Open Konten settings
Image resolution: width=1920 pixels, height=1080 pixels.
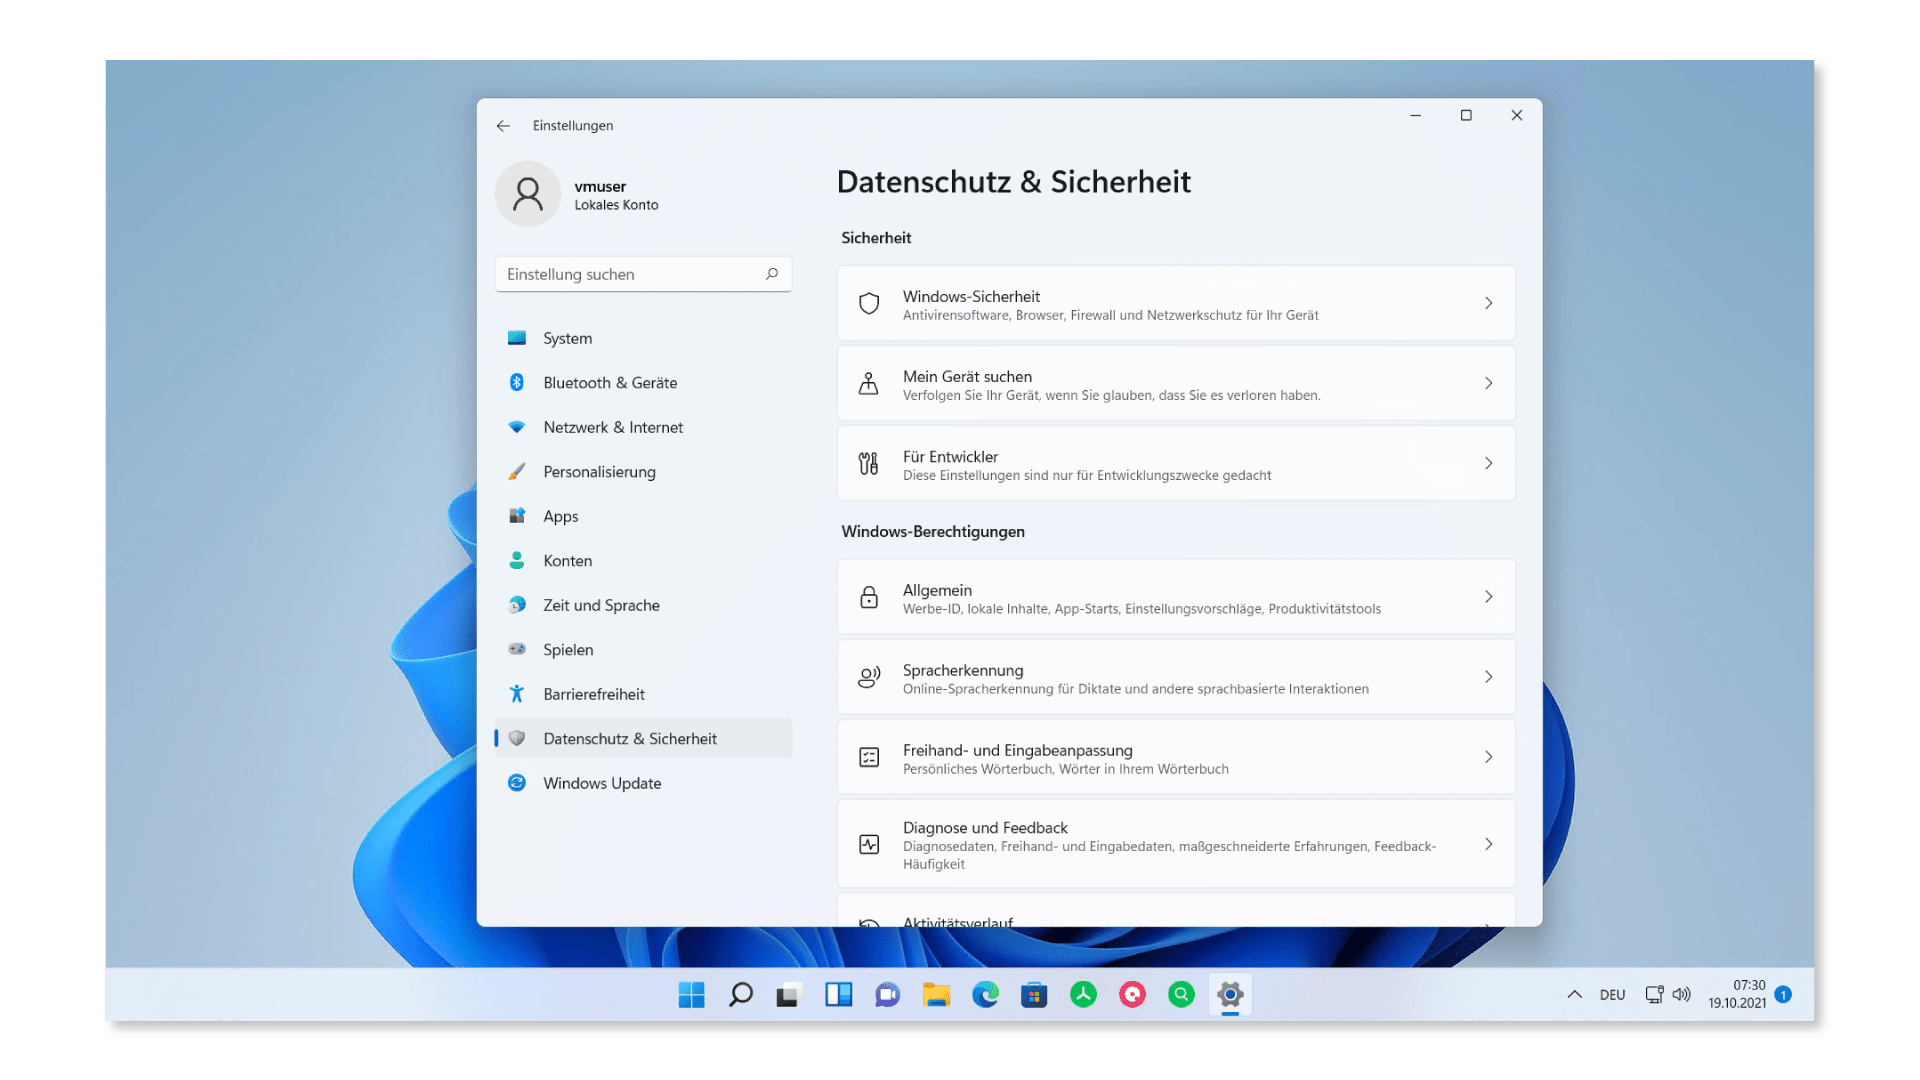[x=643, y=561]
